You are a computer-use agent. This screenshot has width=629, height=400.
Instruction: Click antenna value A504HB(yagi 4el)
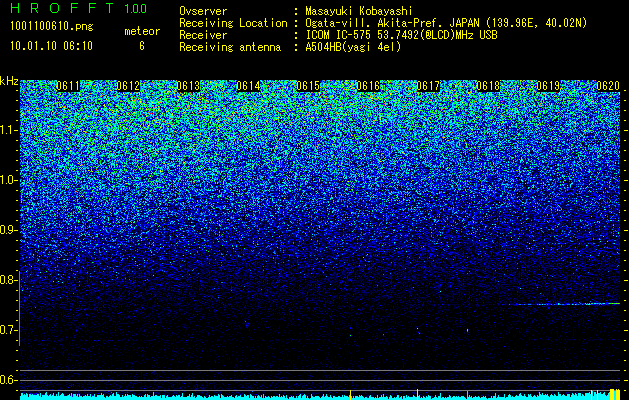tap(353, 47)
